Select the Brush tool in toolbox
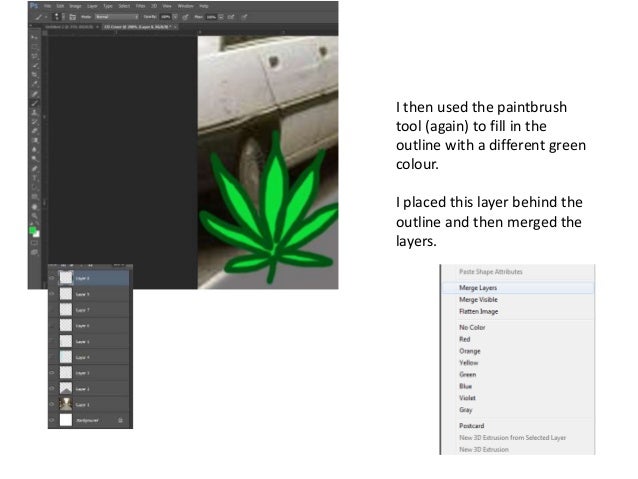638x479 pixels. [35, 103]
